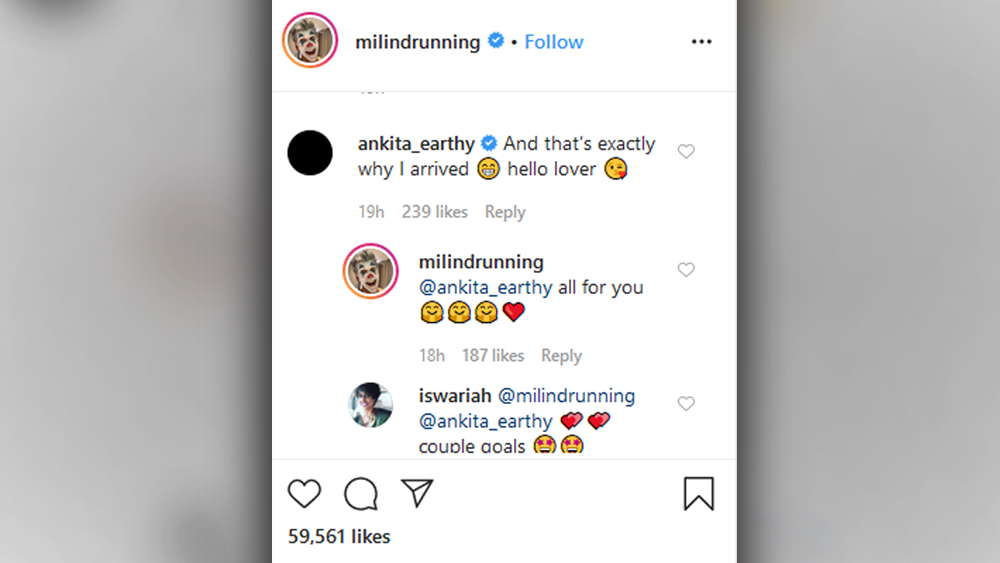
Task: Reply to milindrunning's 'all for you' comment
Action: pyautogui.click(x=561, y=356)
